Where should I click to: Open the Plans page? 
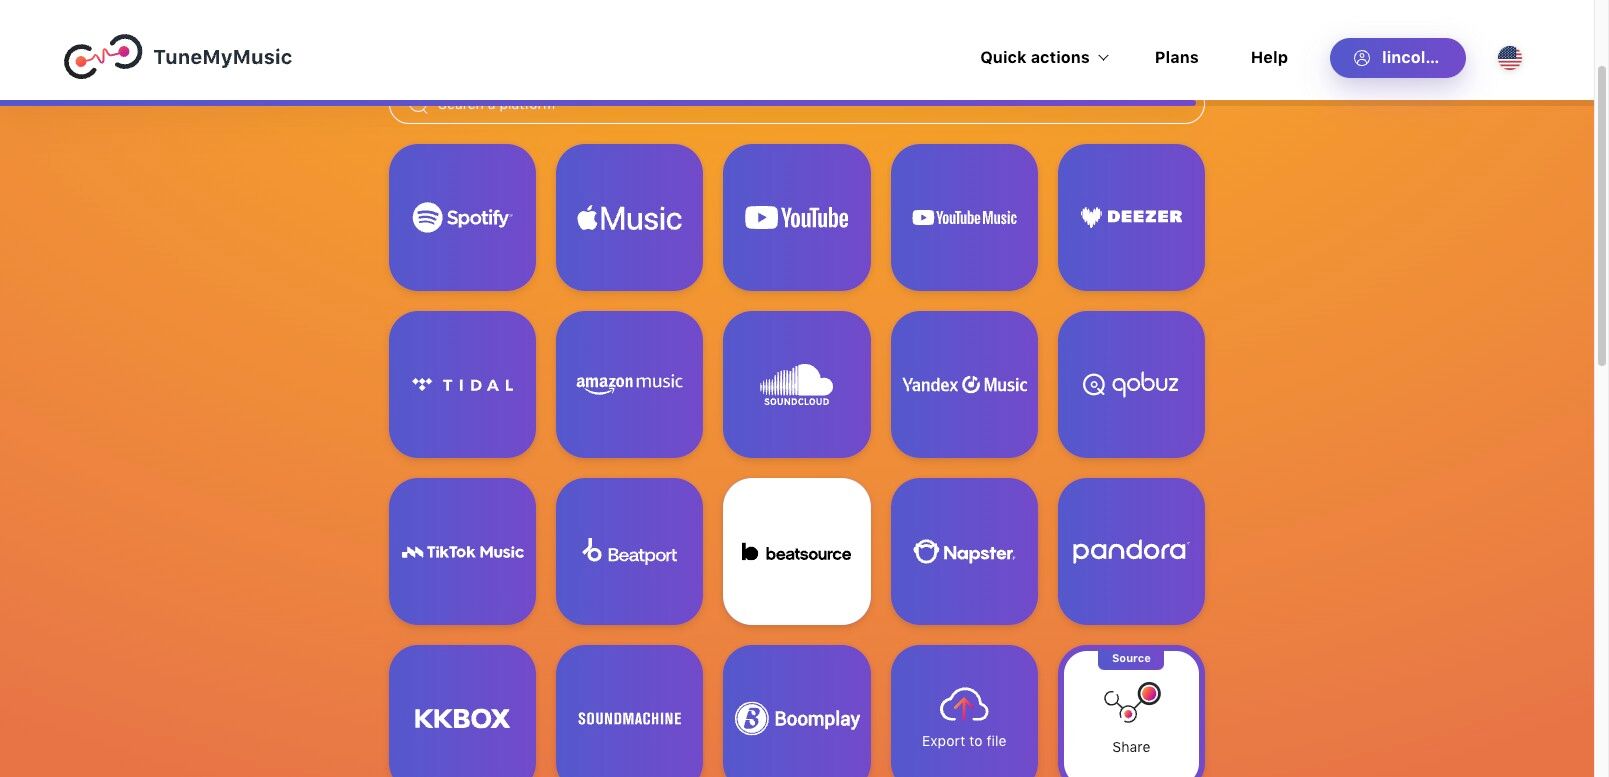coord(1176,58)
